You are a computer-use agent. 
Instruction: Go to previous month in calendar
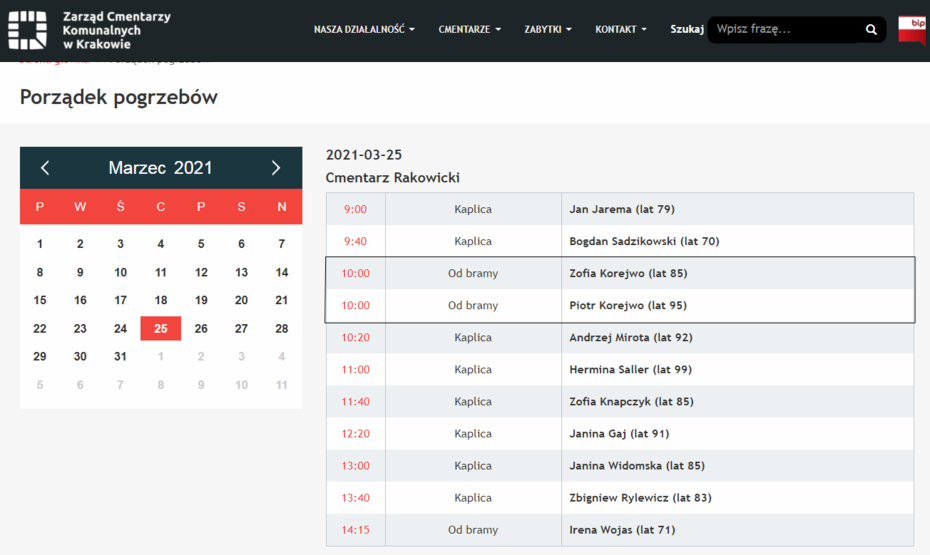45,168
